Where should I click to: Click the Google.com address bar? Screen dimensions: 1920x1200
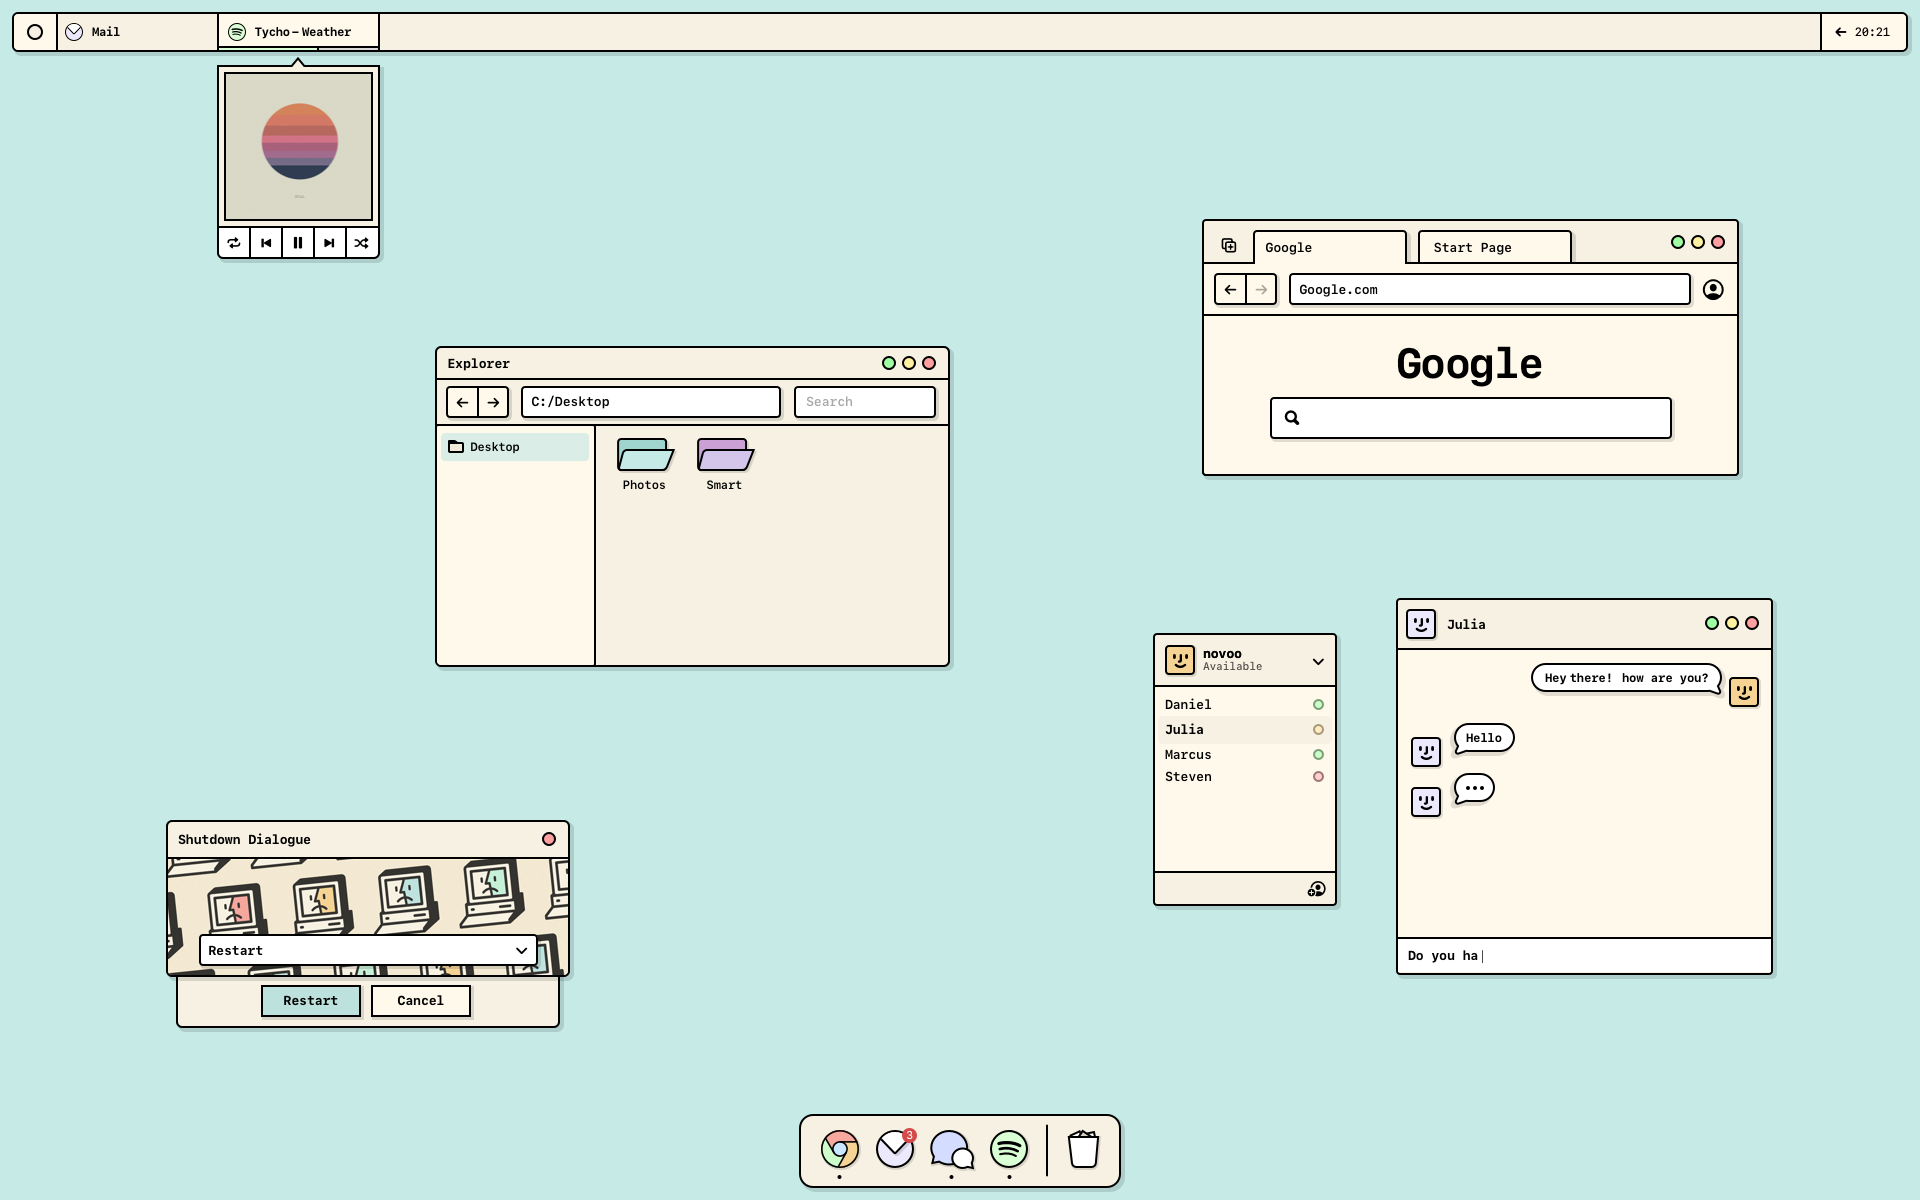click(x=1490, y=290)
